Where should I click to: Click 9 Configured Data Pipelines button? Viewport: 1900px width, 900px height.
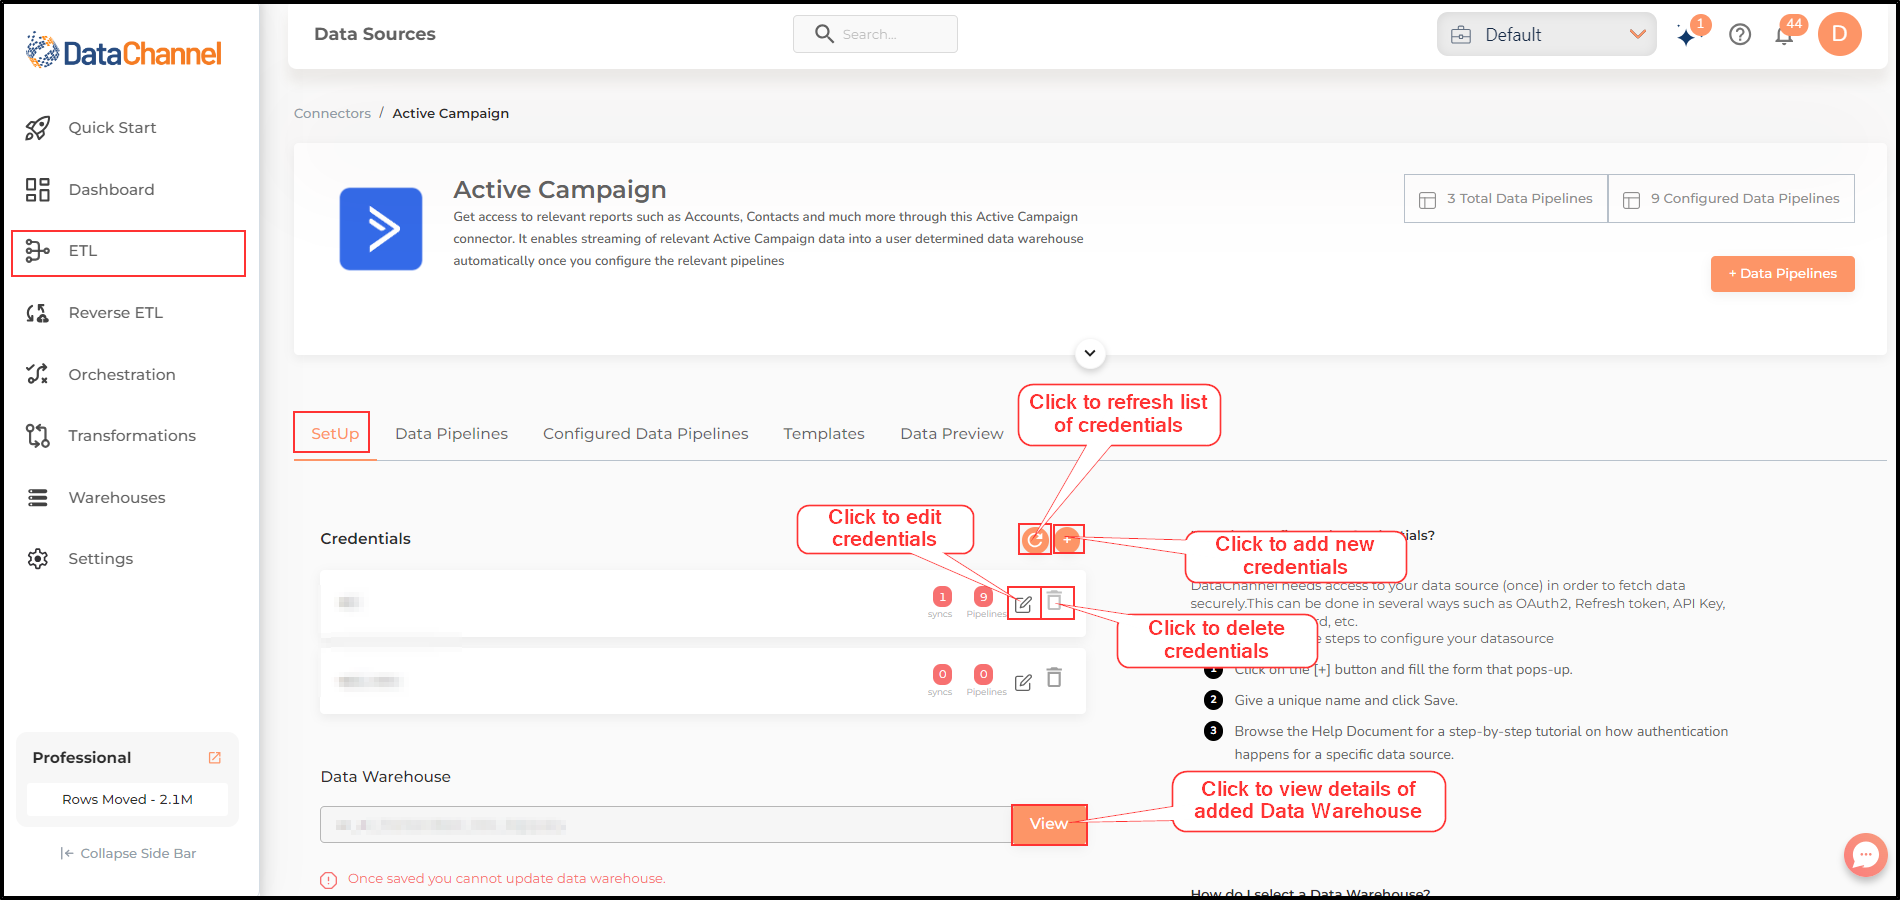[1731, 199]
